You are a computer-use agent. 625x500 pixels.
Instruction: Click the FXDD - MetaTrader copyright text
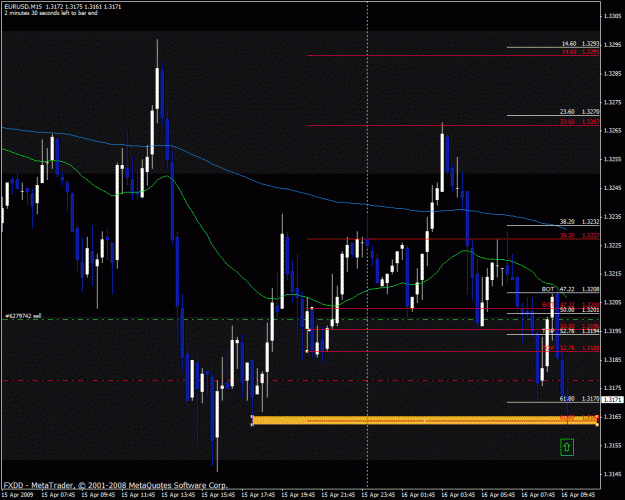point(116,485)
